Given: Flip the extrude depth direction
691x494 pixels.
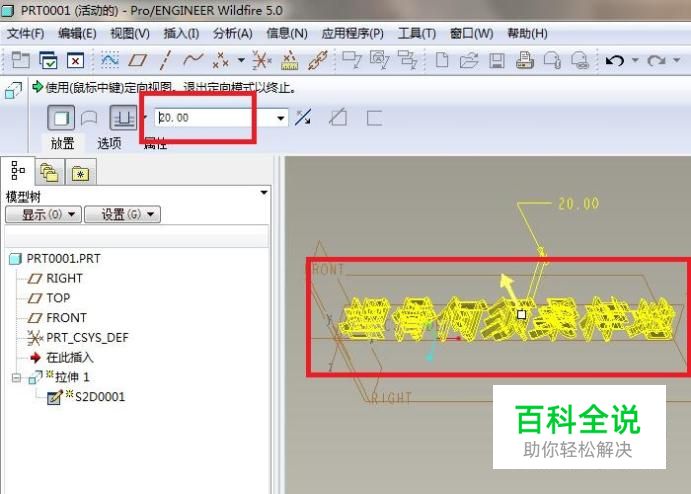Looking at the screenshot, I should (303, 117).
